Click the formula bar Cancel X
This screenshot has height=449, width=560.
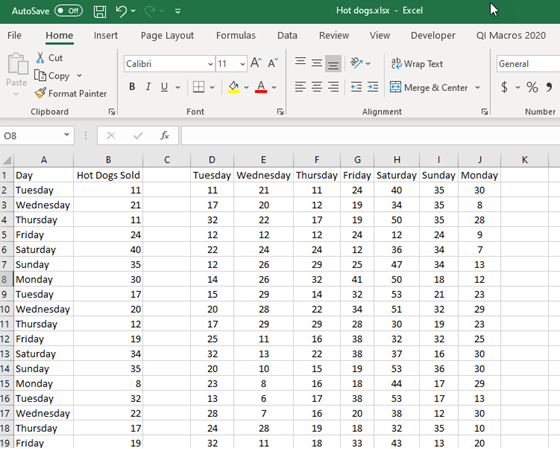pos(111,135)
